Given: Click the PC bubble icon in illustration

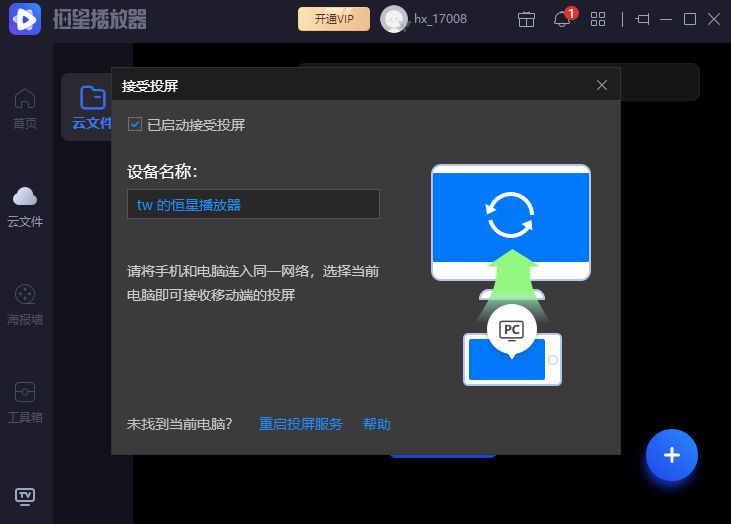Looking at the screenshot, I should tap(512, 330).
